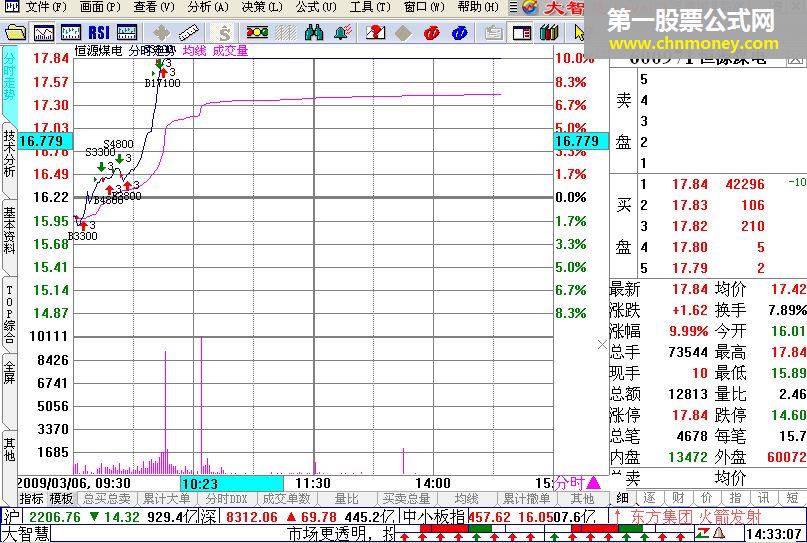This screenshot has width=807, height=543.
Task: Open the 窗口(W) menu
Action: click(x=424, y=7)
